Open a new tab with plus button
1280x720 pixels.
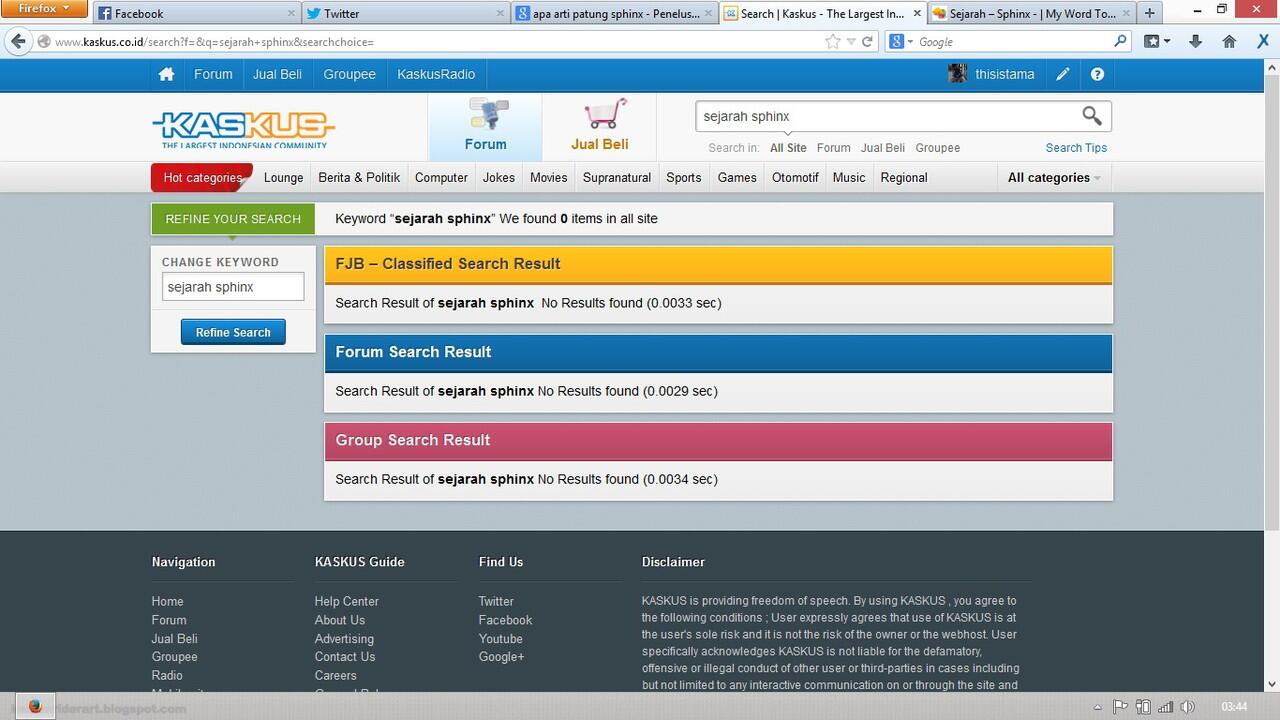1150,13
